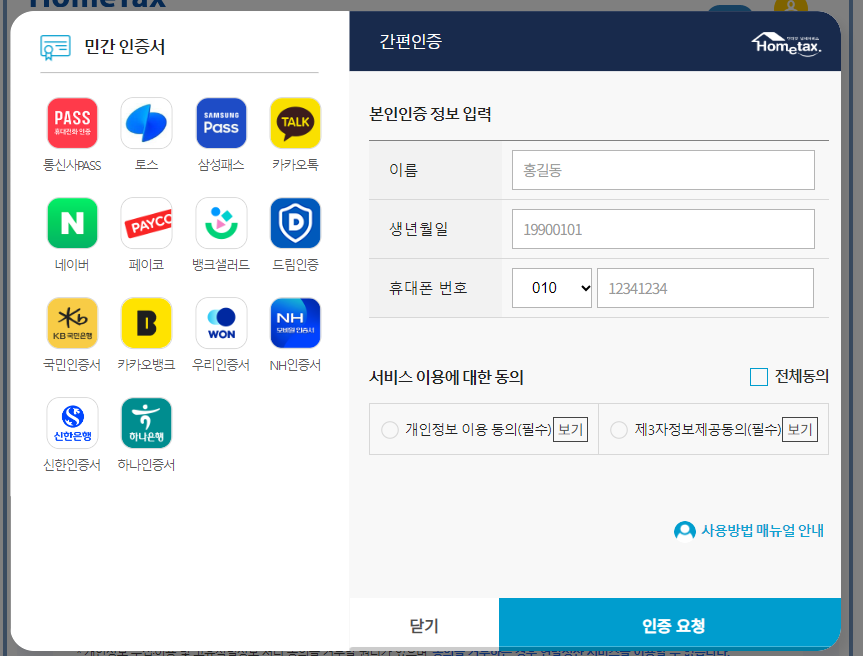Screen dimensions: 863x656
Task: Select the 신한인증서 bank icon
Action: [72, 423]
